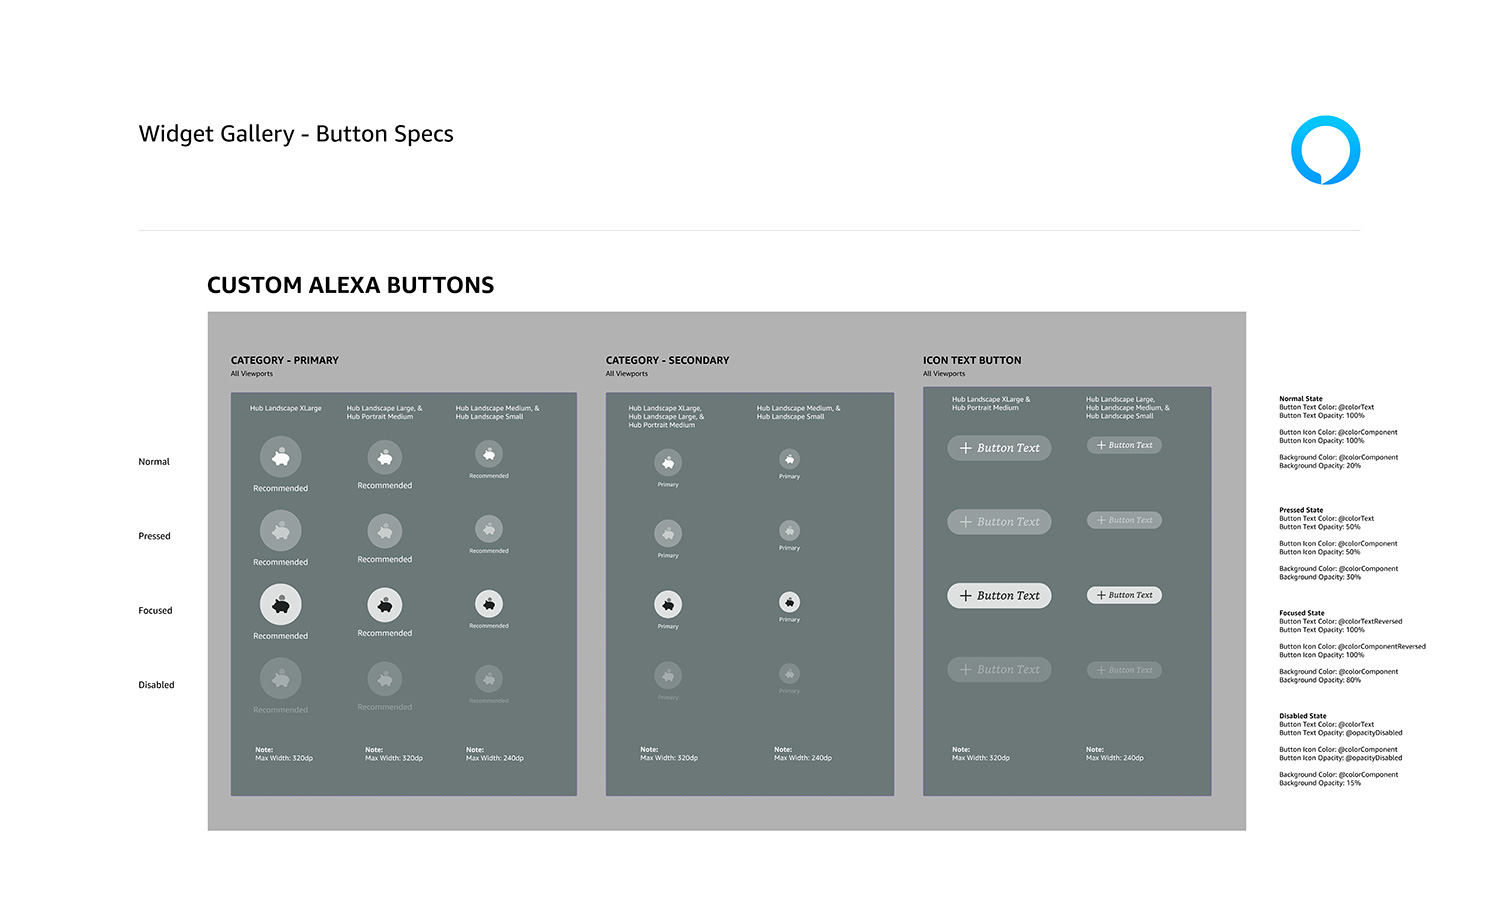This screenshot has width=1500, height=923.
Task: Select the 'Pressed State' spec heading
Action: [x=1301, y=510]
